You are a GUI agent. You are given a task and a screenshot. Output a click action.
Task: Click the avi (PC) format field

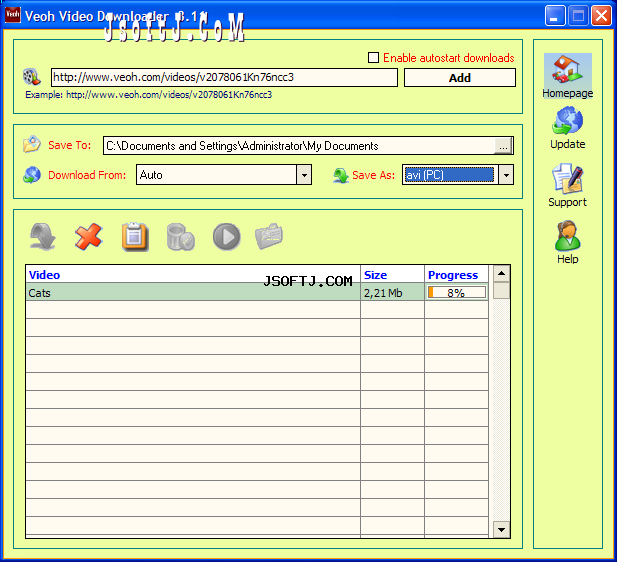tap(450, 175)
